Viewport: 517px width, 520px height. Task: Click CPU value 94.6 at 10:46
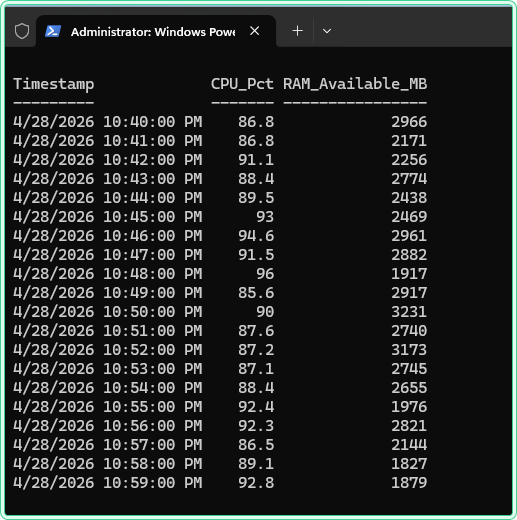click(x=256, y=236)
